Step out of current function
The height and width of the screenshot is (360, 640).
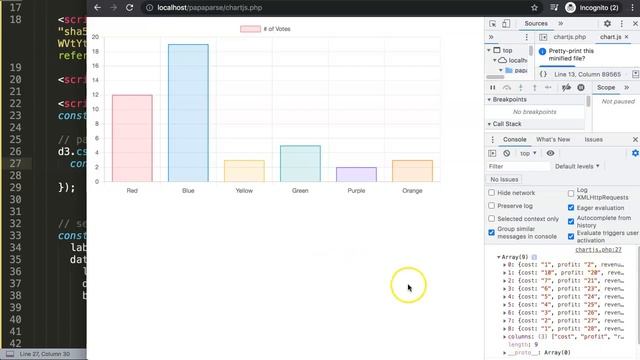pos(534,88)
